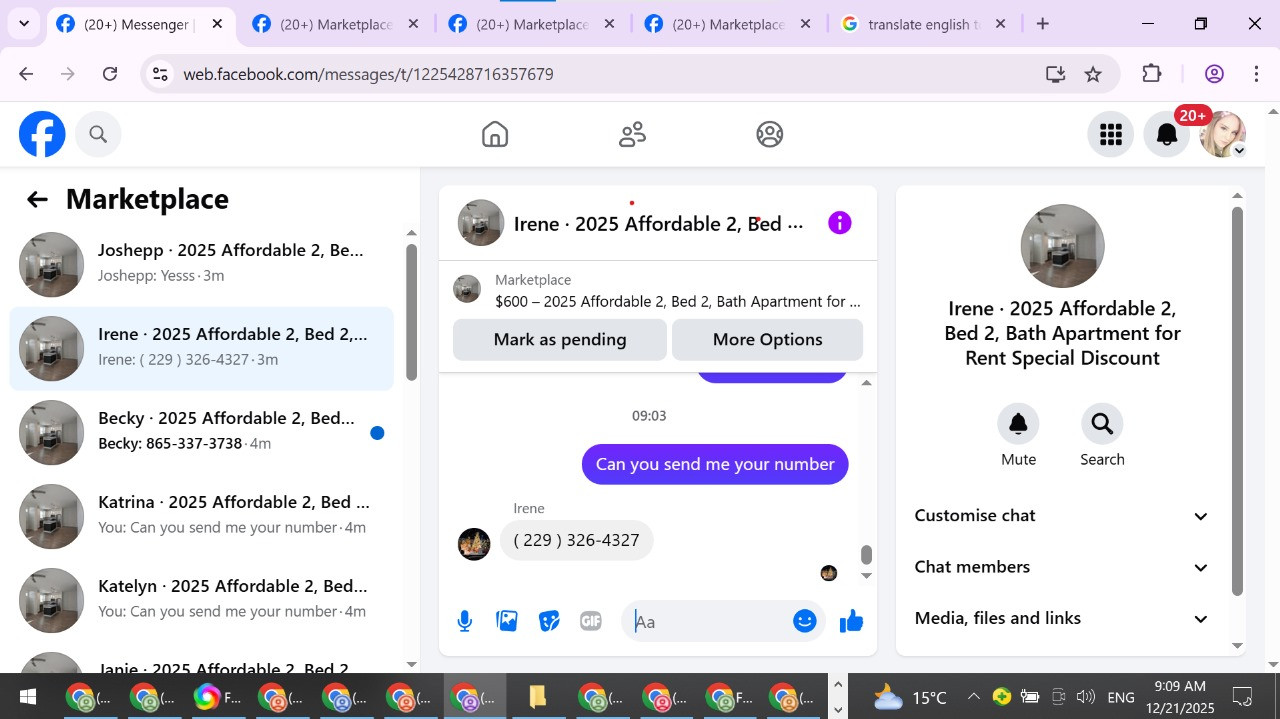Mark the listing as pending
Screen dimensions: 1280x719
click(560, 340)
